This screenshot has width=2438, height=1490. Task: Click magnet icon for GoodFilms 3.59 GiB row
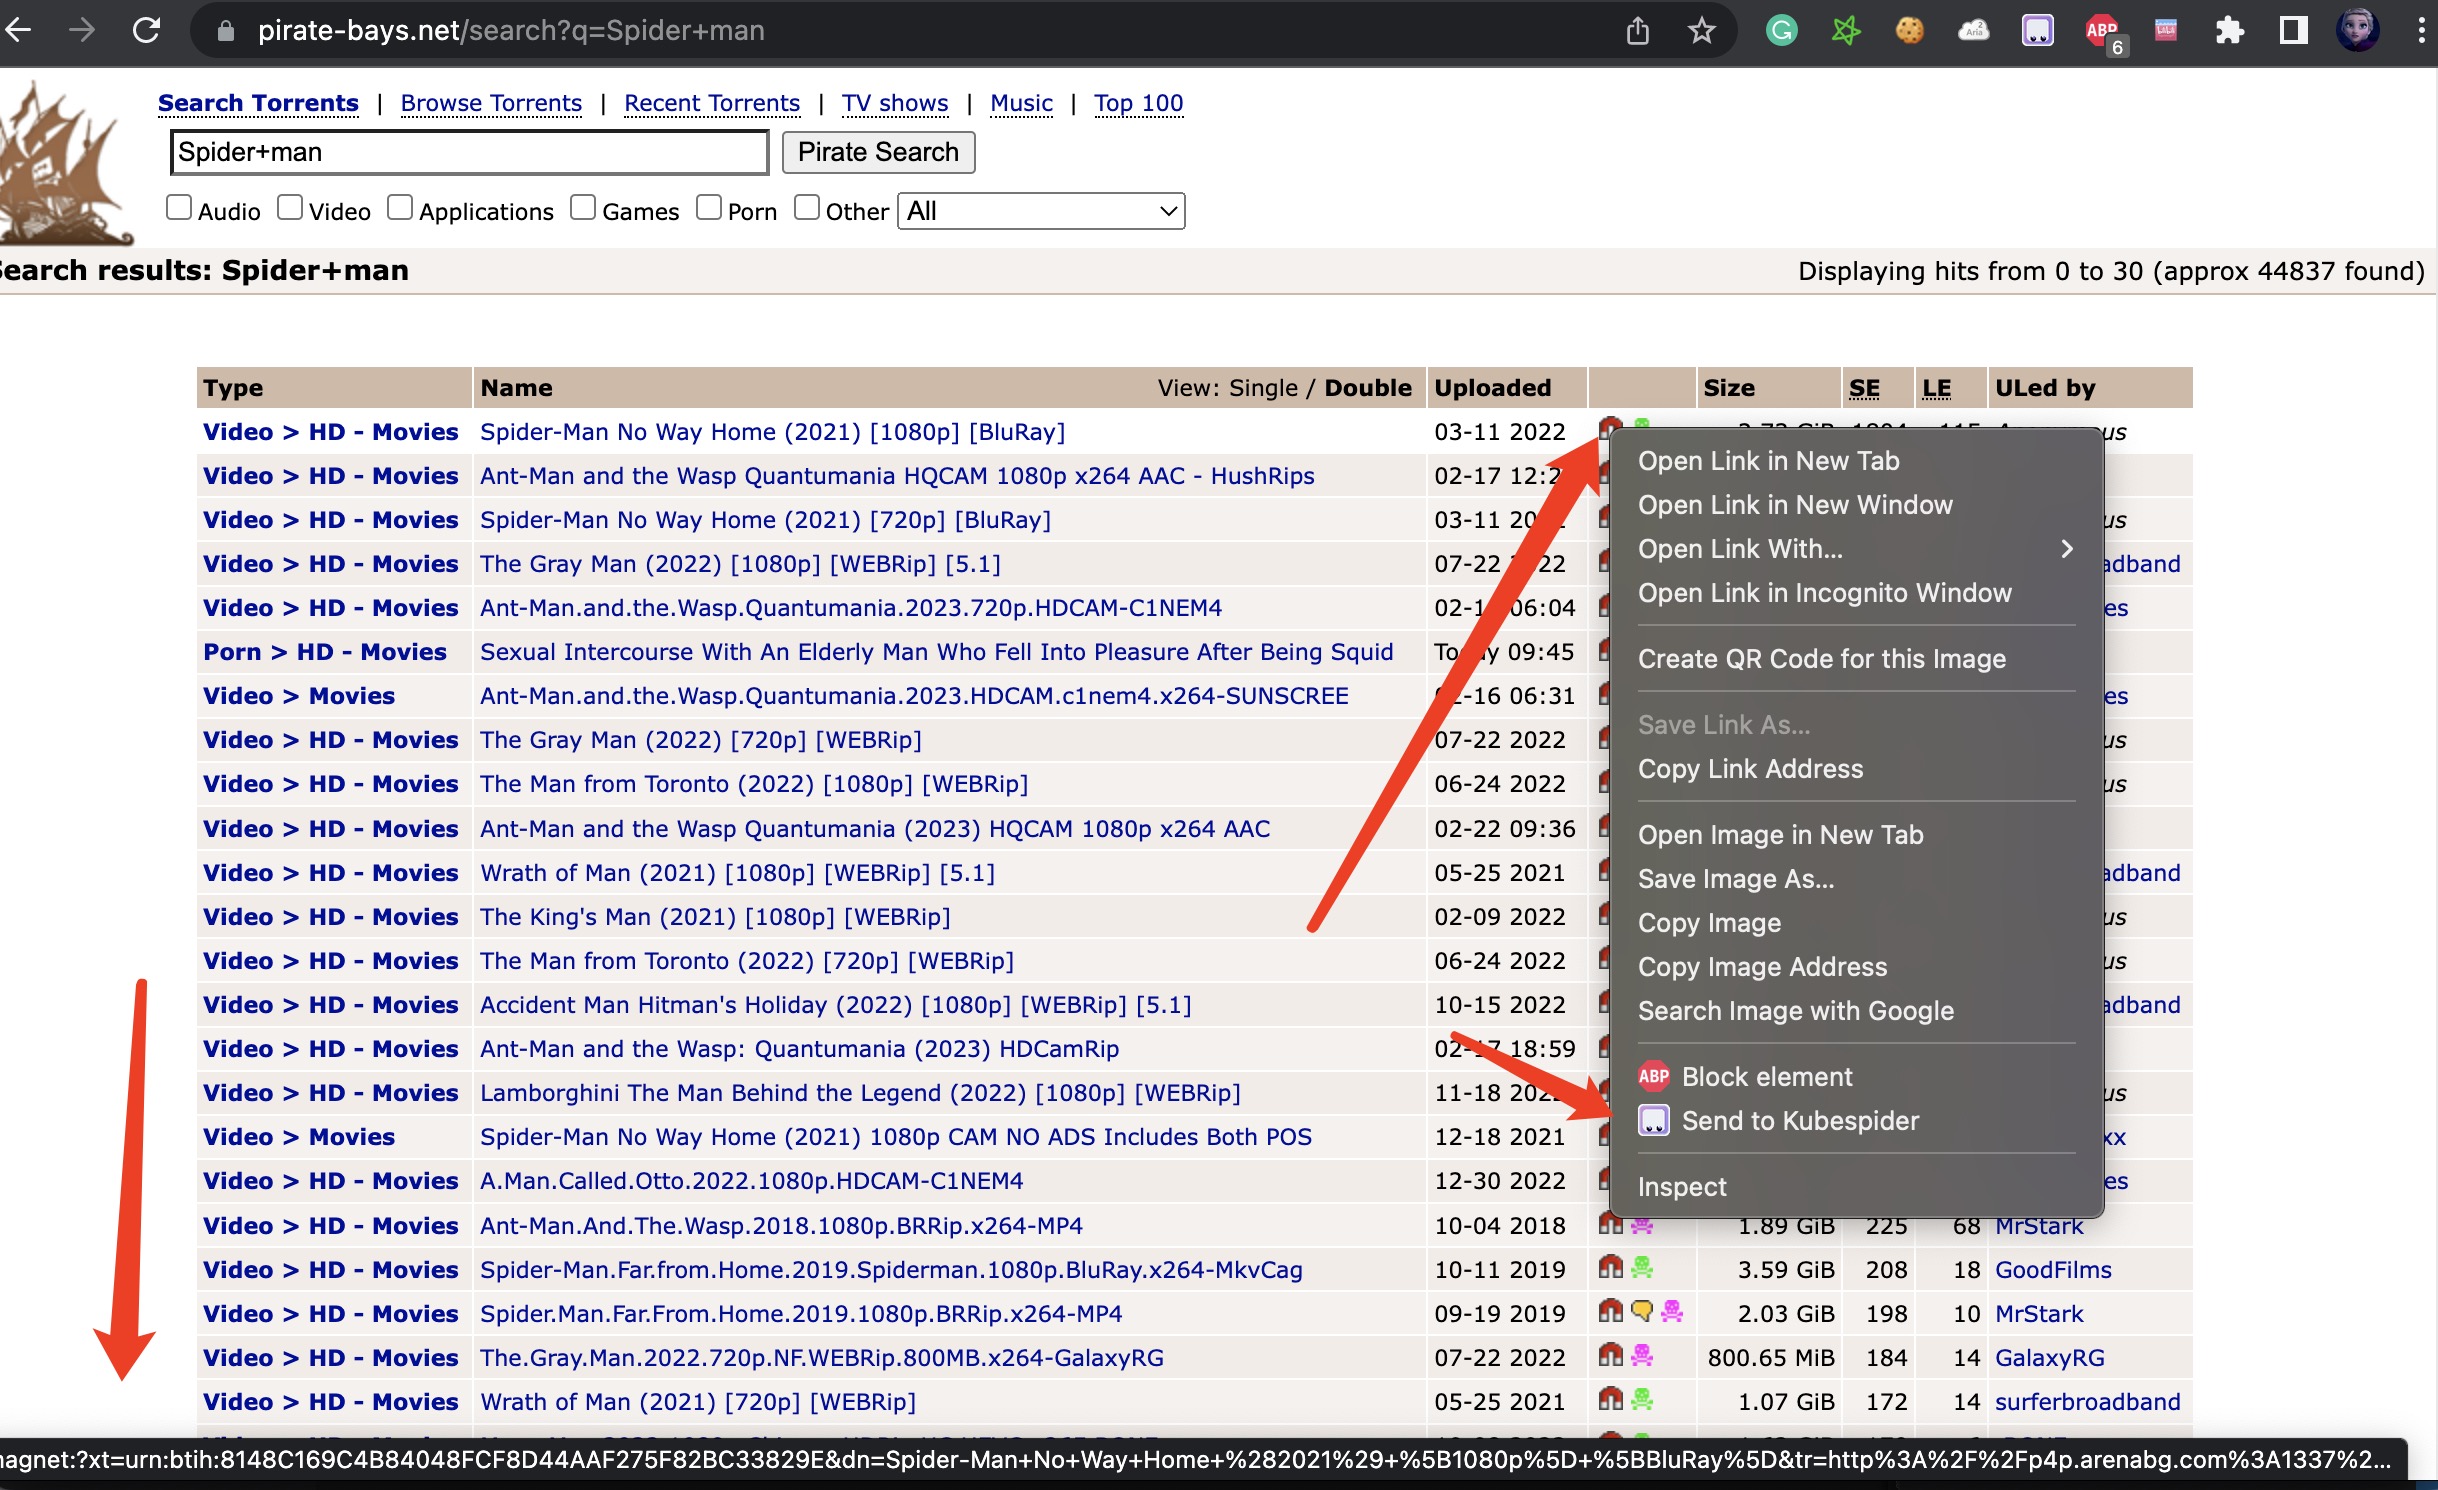pos(1610,1268)
